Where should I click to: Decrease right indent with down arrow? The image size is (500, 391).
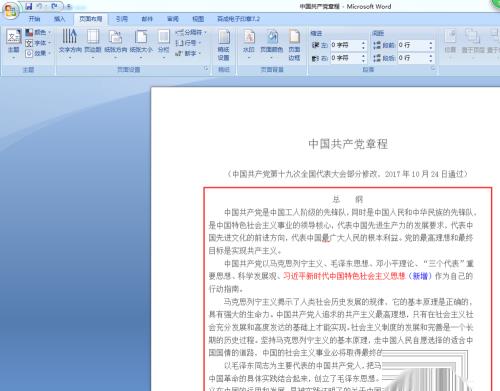[363, 60]
